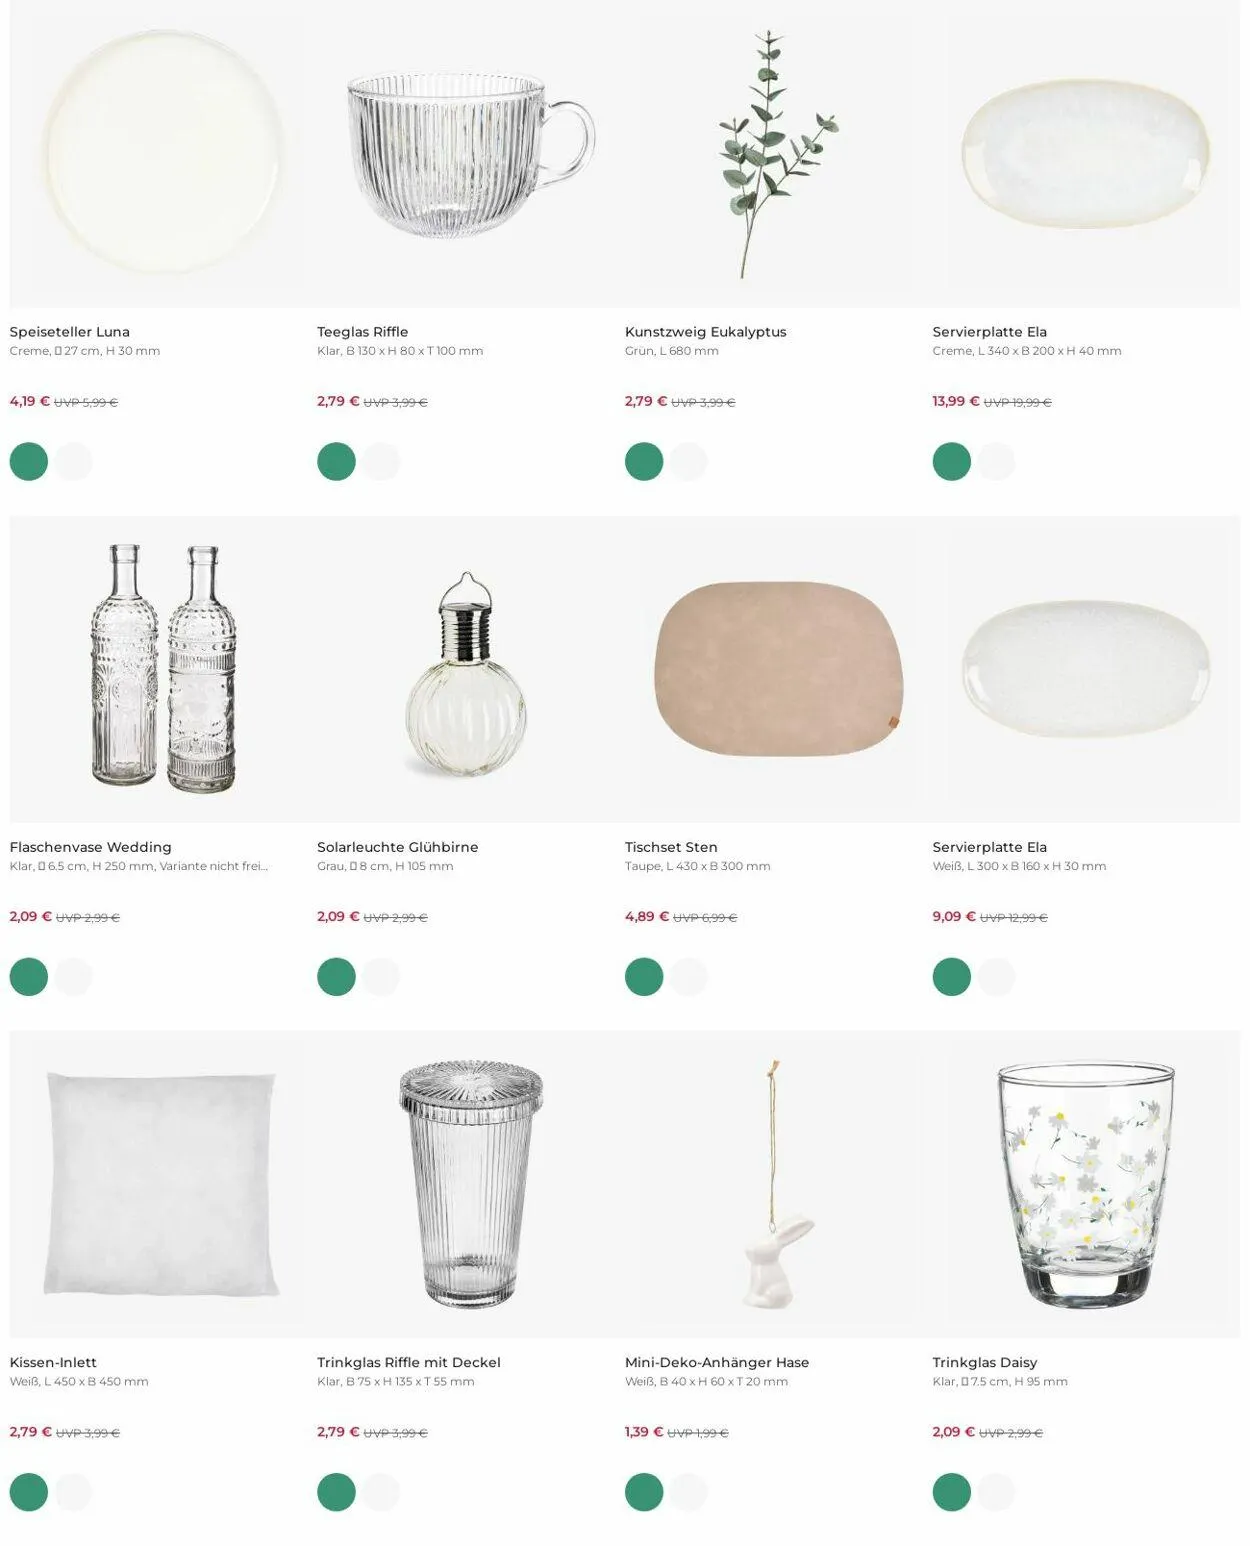Open the Tischset Sten product image
Screen dimensions: 1250x1546
click(778, 669)
